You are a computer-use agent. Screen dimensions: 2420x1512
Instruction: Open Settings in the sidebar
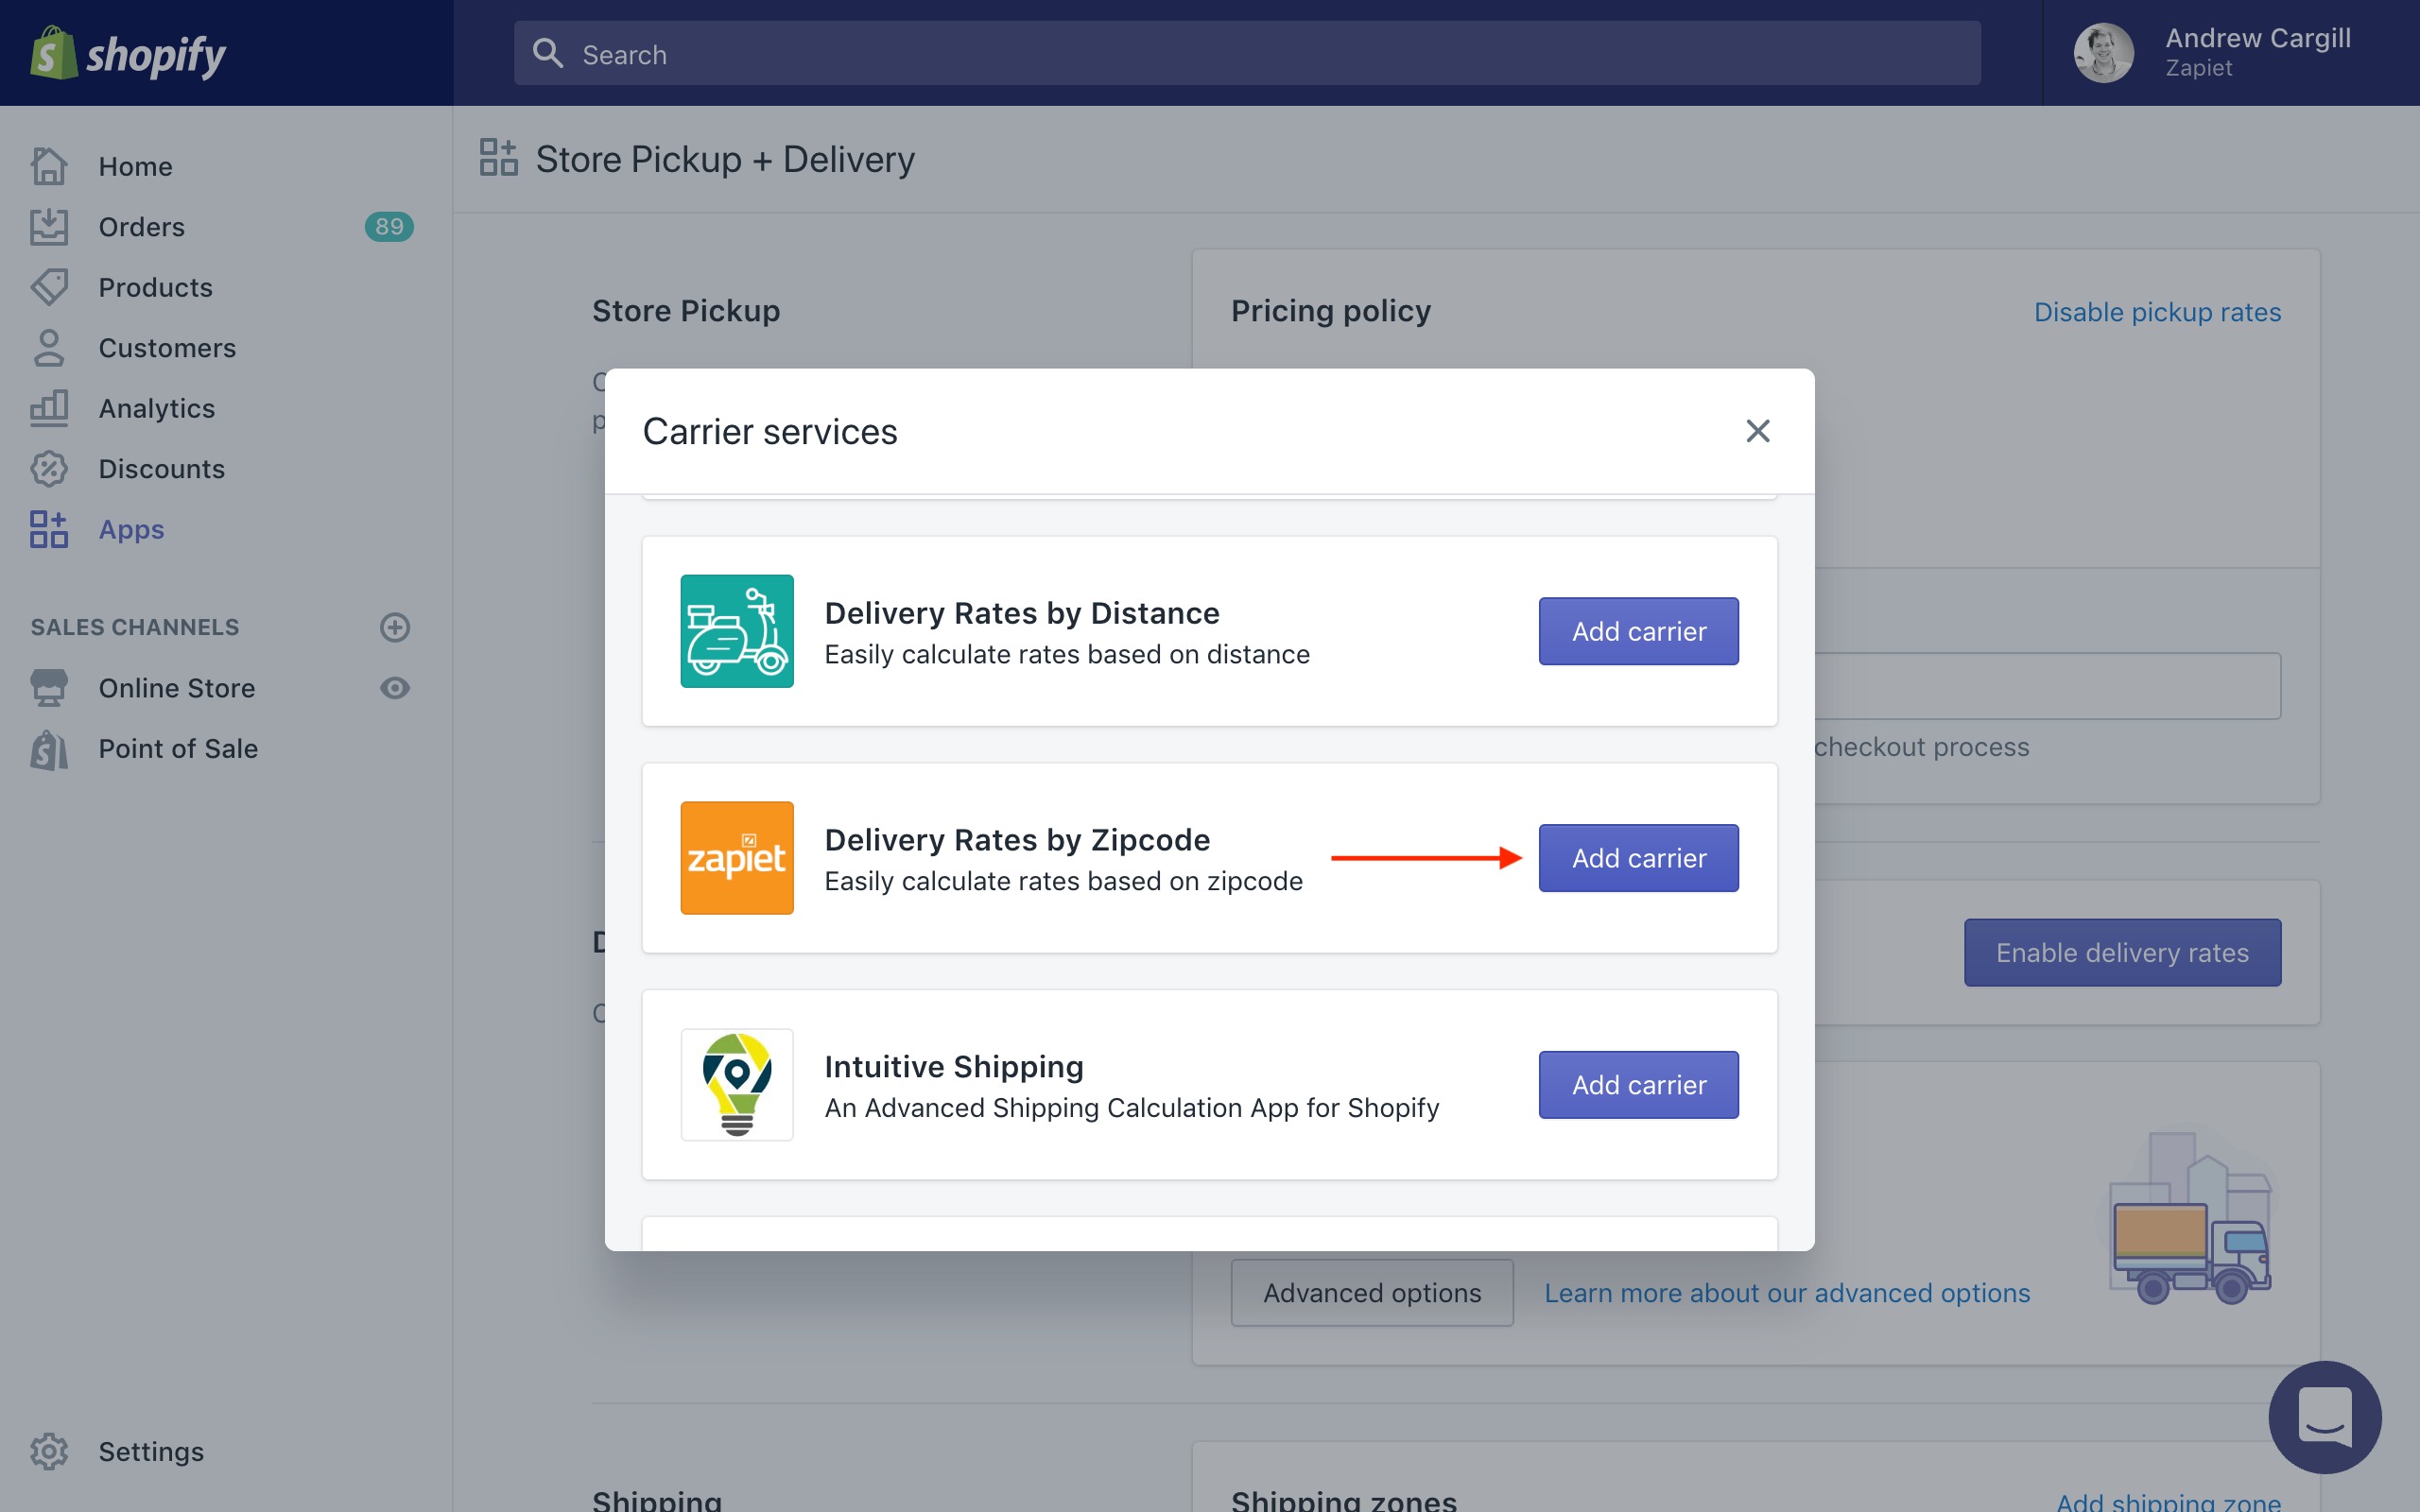[x=151, y=1452]
